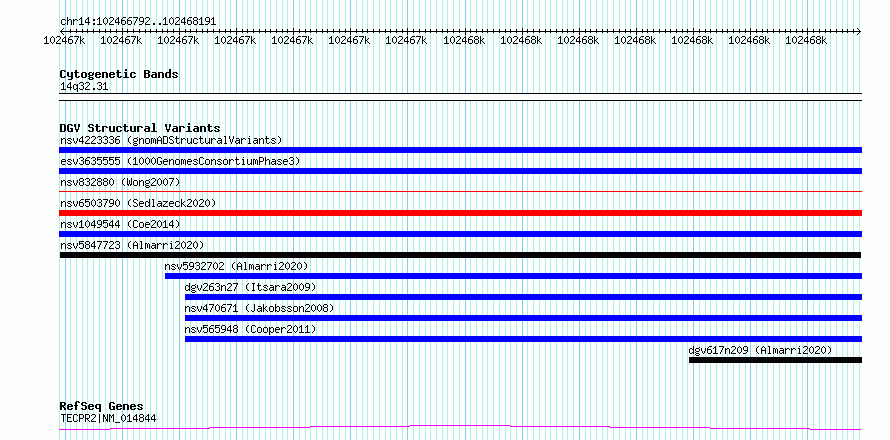Click the blue bar under dgv263n27
Screen dimensions: 890x440
pos(523,297)
